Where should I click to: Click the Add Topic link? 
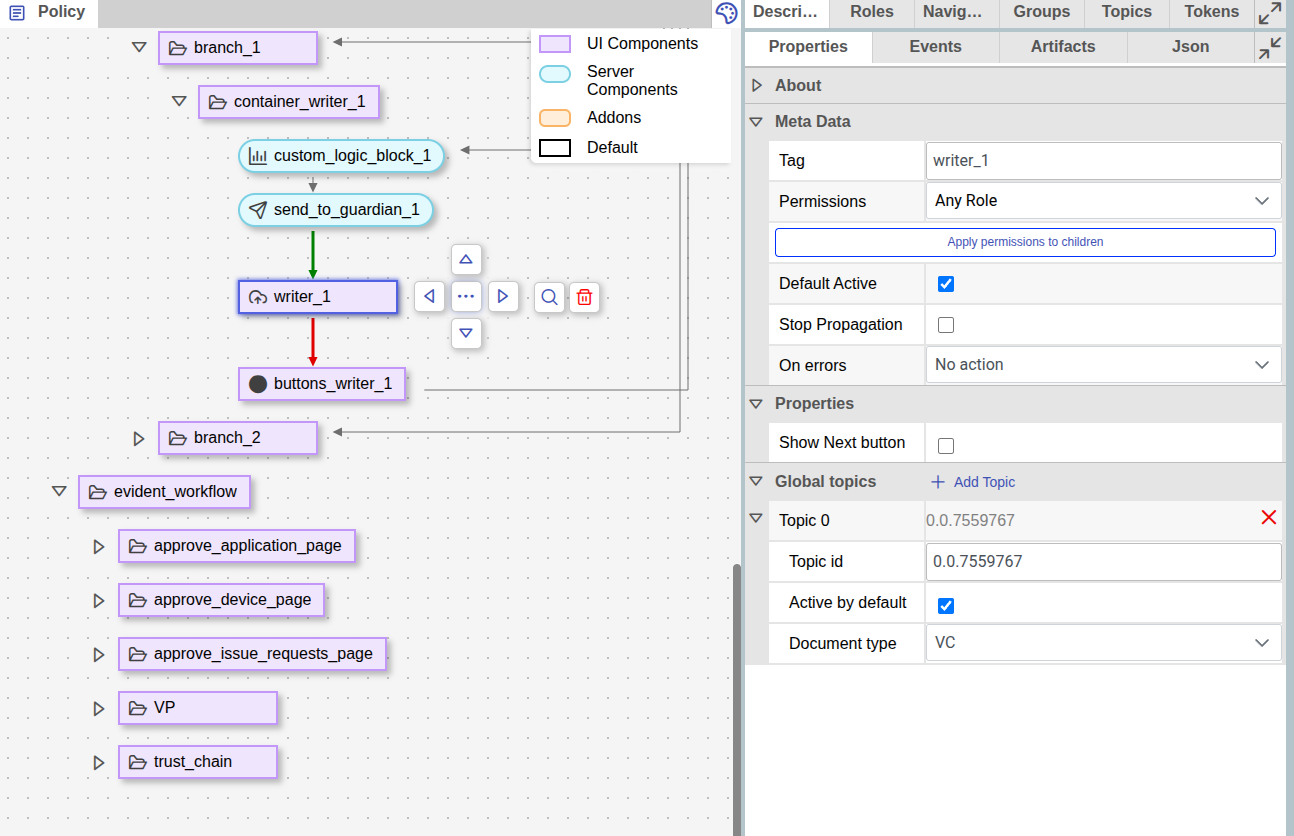973,482
